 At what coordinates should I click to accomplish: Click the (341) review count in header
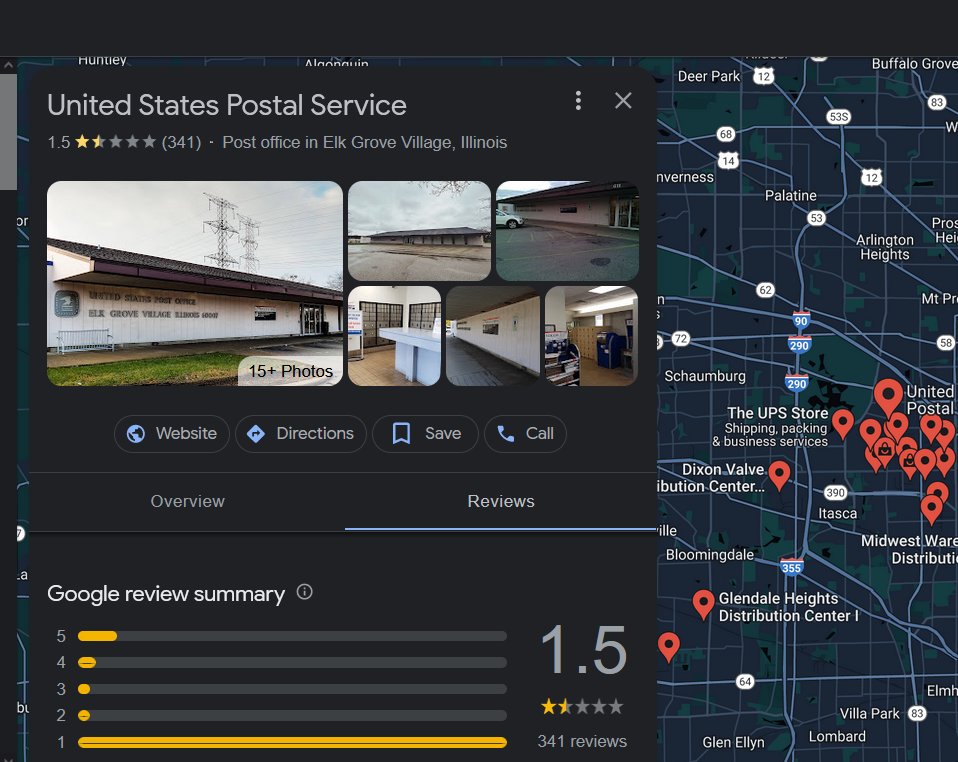pos(181,142)
